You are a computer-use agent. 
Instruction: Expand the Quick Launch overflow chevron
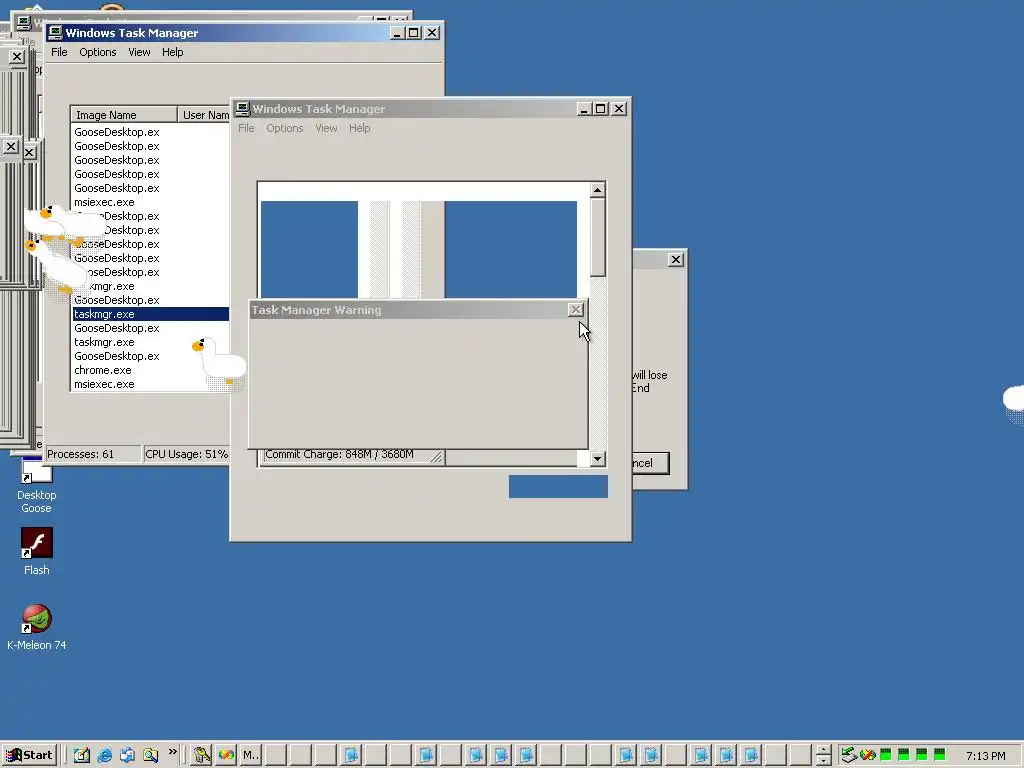172,753
